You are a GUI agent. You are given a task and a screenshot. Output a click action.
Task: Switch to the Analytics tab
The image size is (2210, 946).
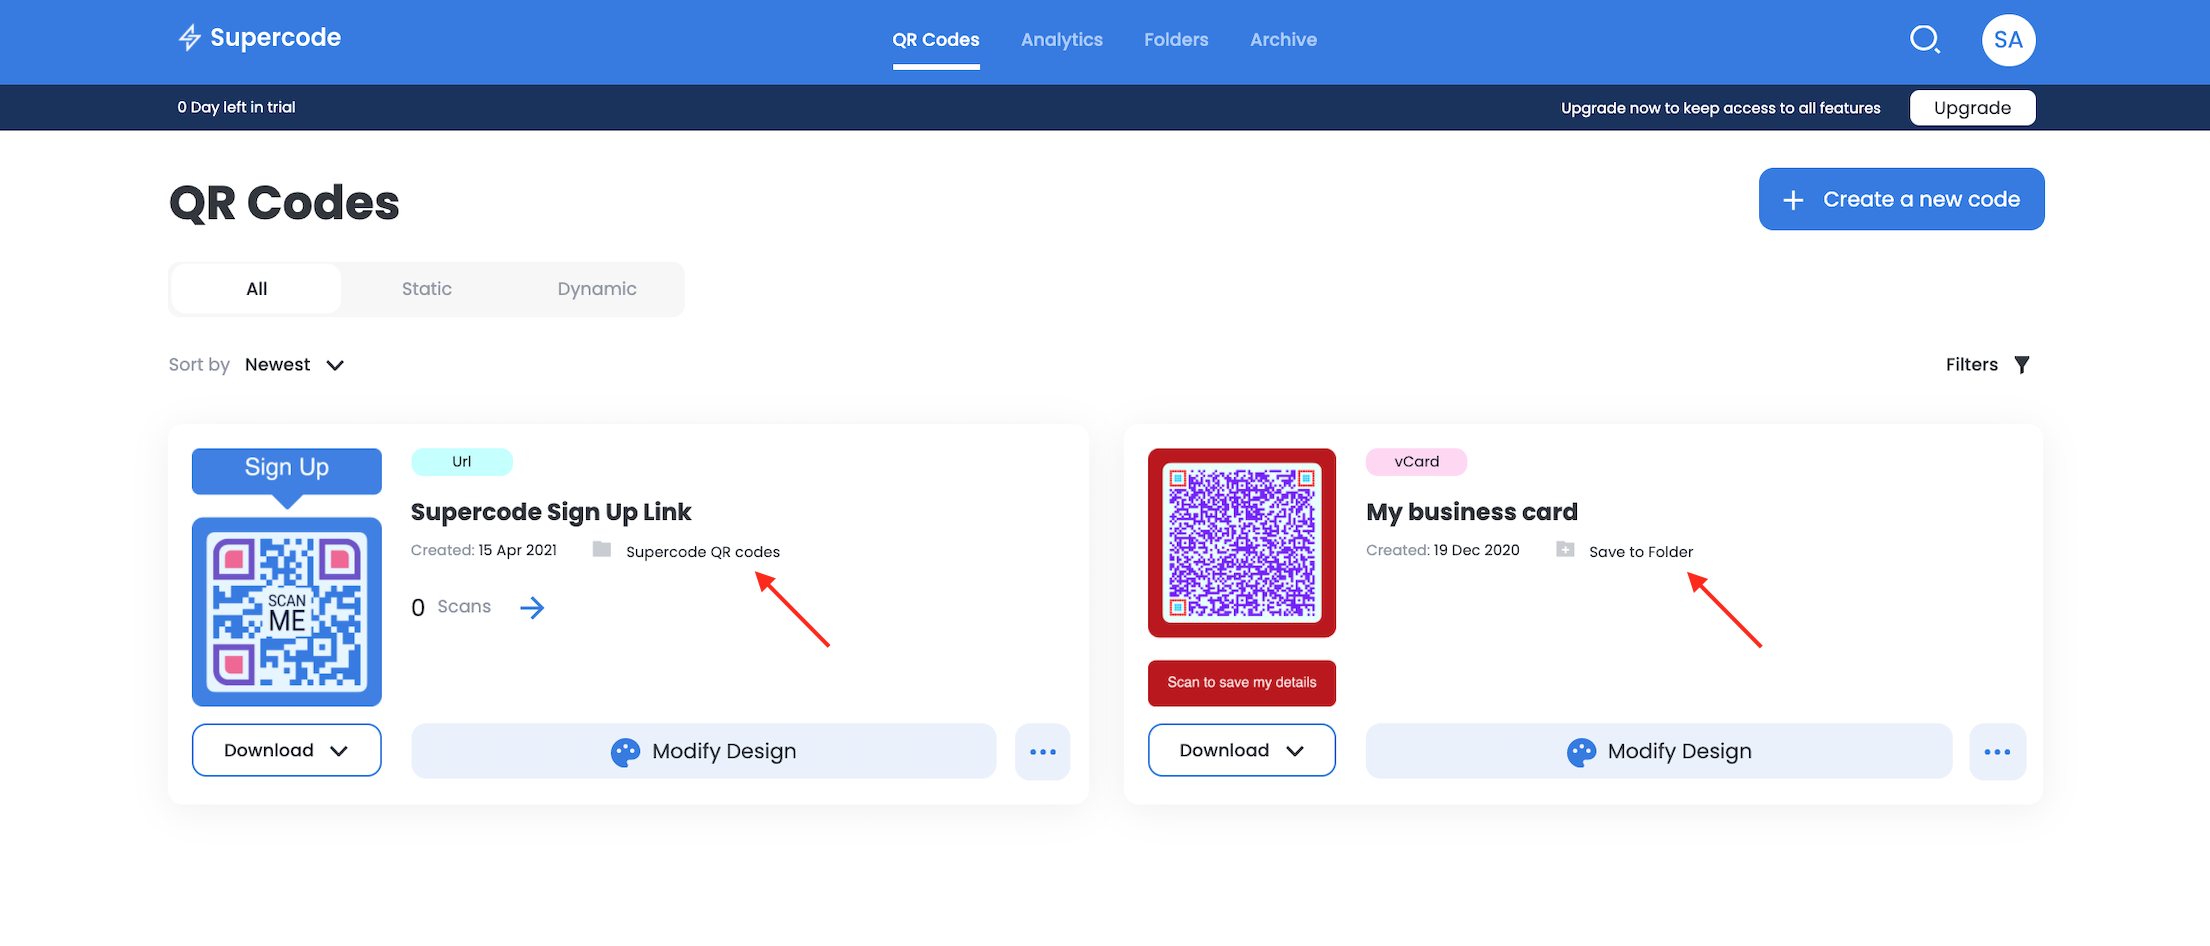click(1061, 39)
